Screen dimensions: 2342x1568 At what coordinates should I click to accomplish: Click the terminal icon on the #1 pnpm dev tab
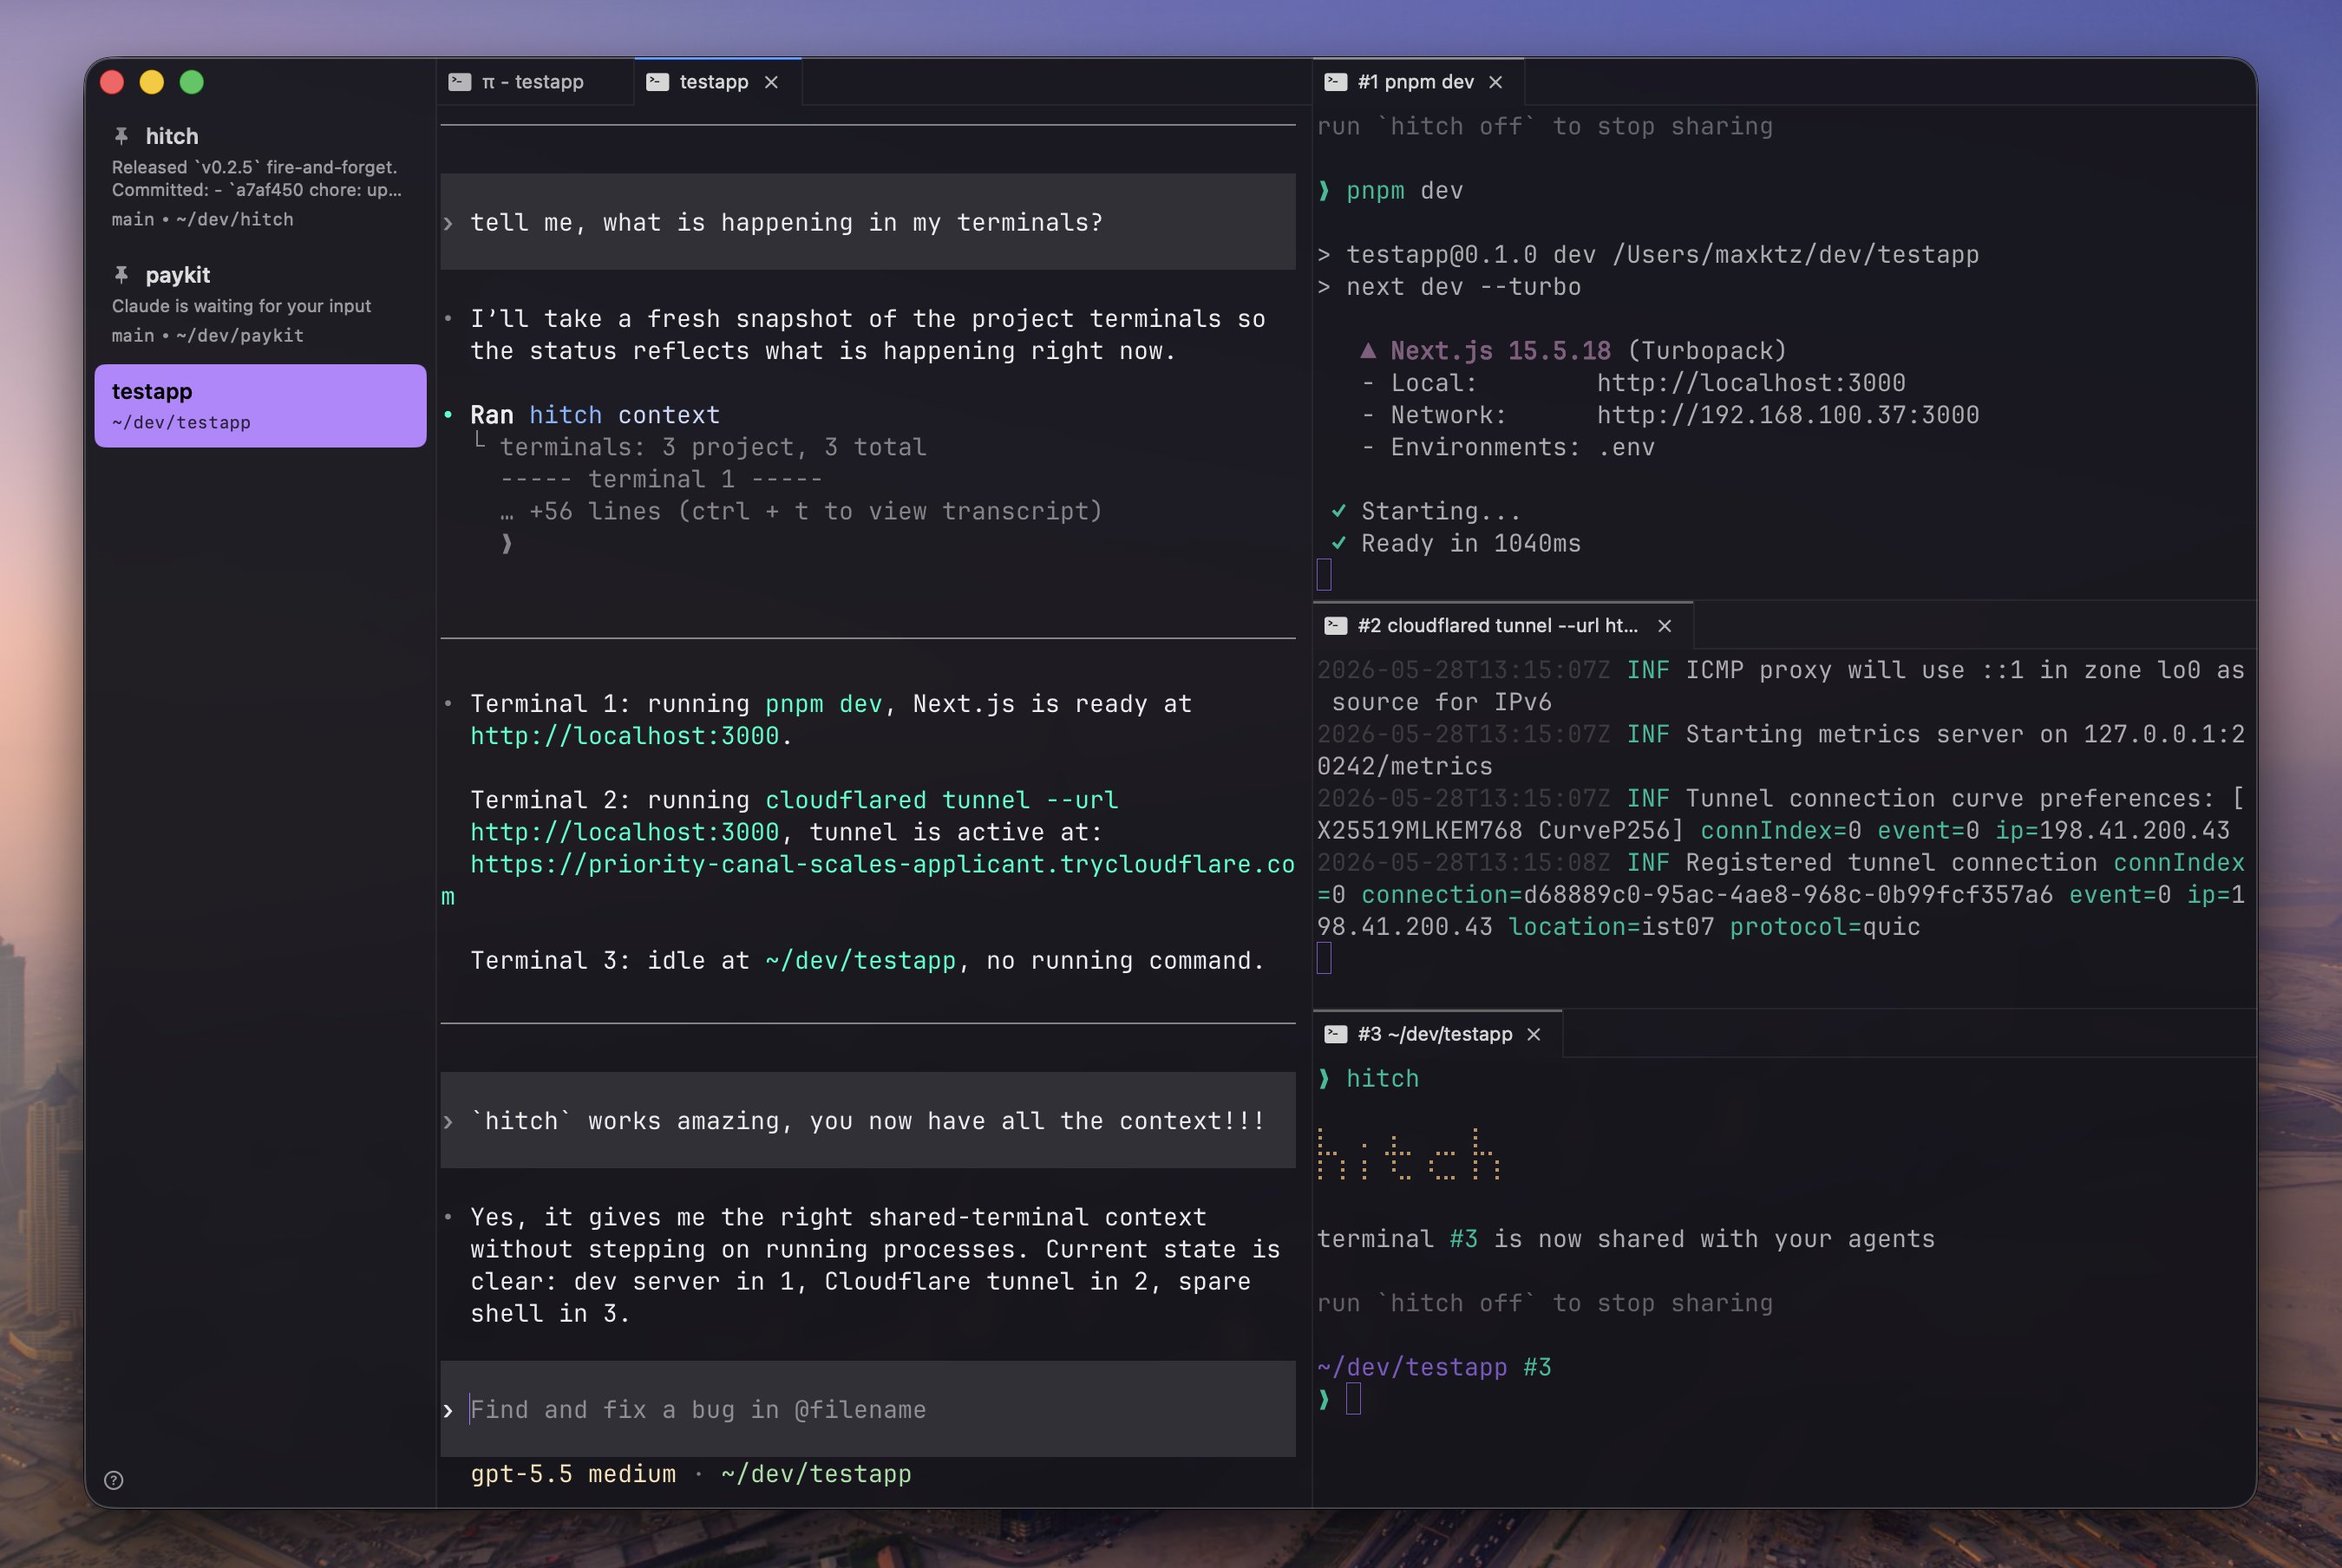tap(1336, 82)
